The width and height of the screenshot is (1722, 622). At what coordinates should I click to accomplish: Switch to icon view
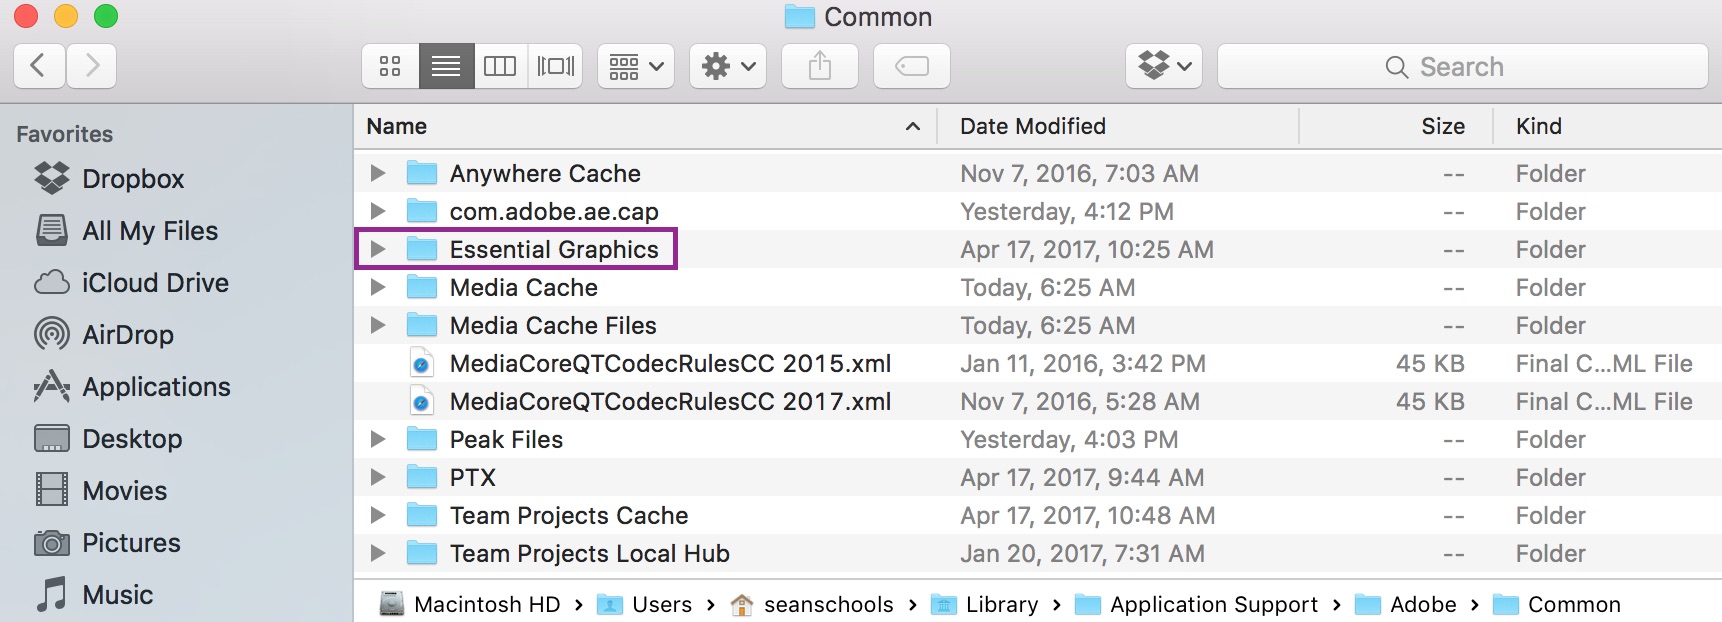(390, 66)
